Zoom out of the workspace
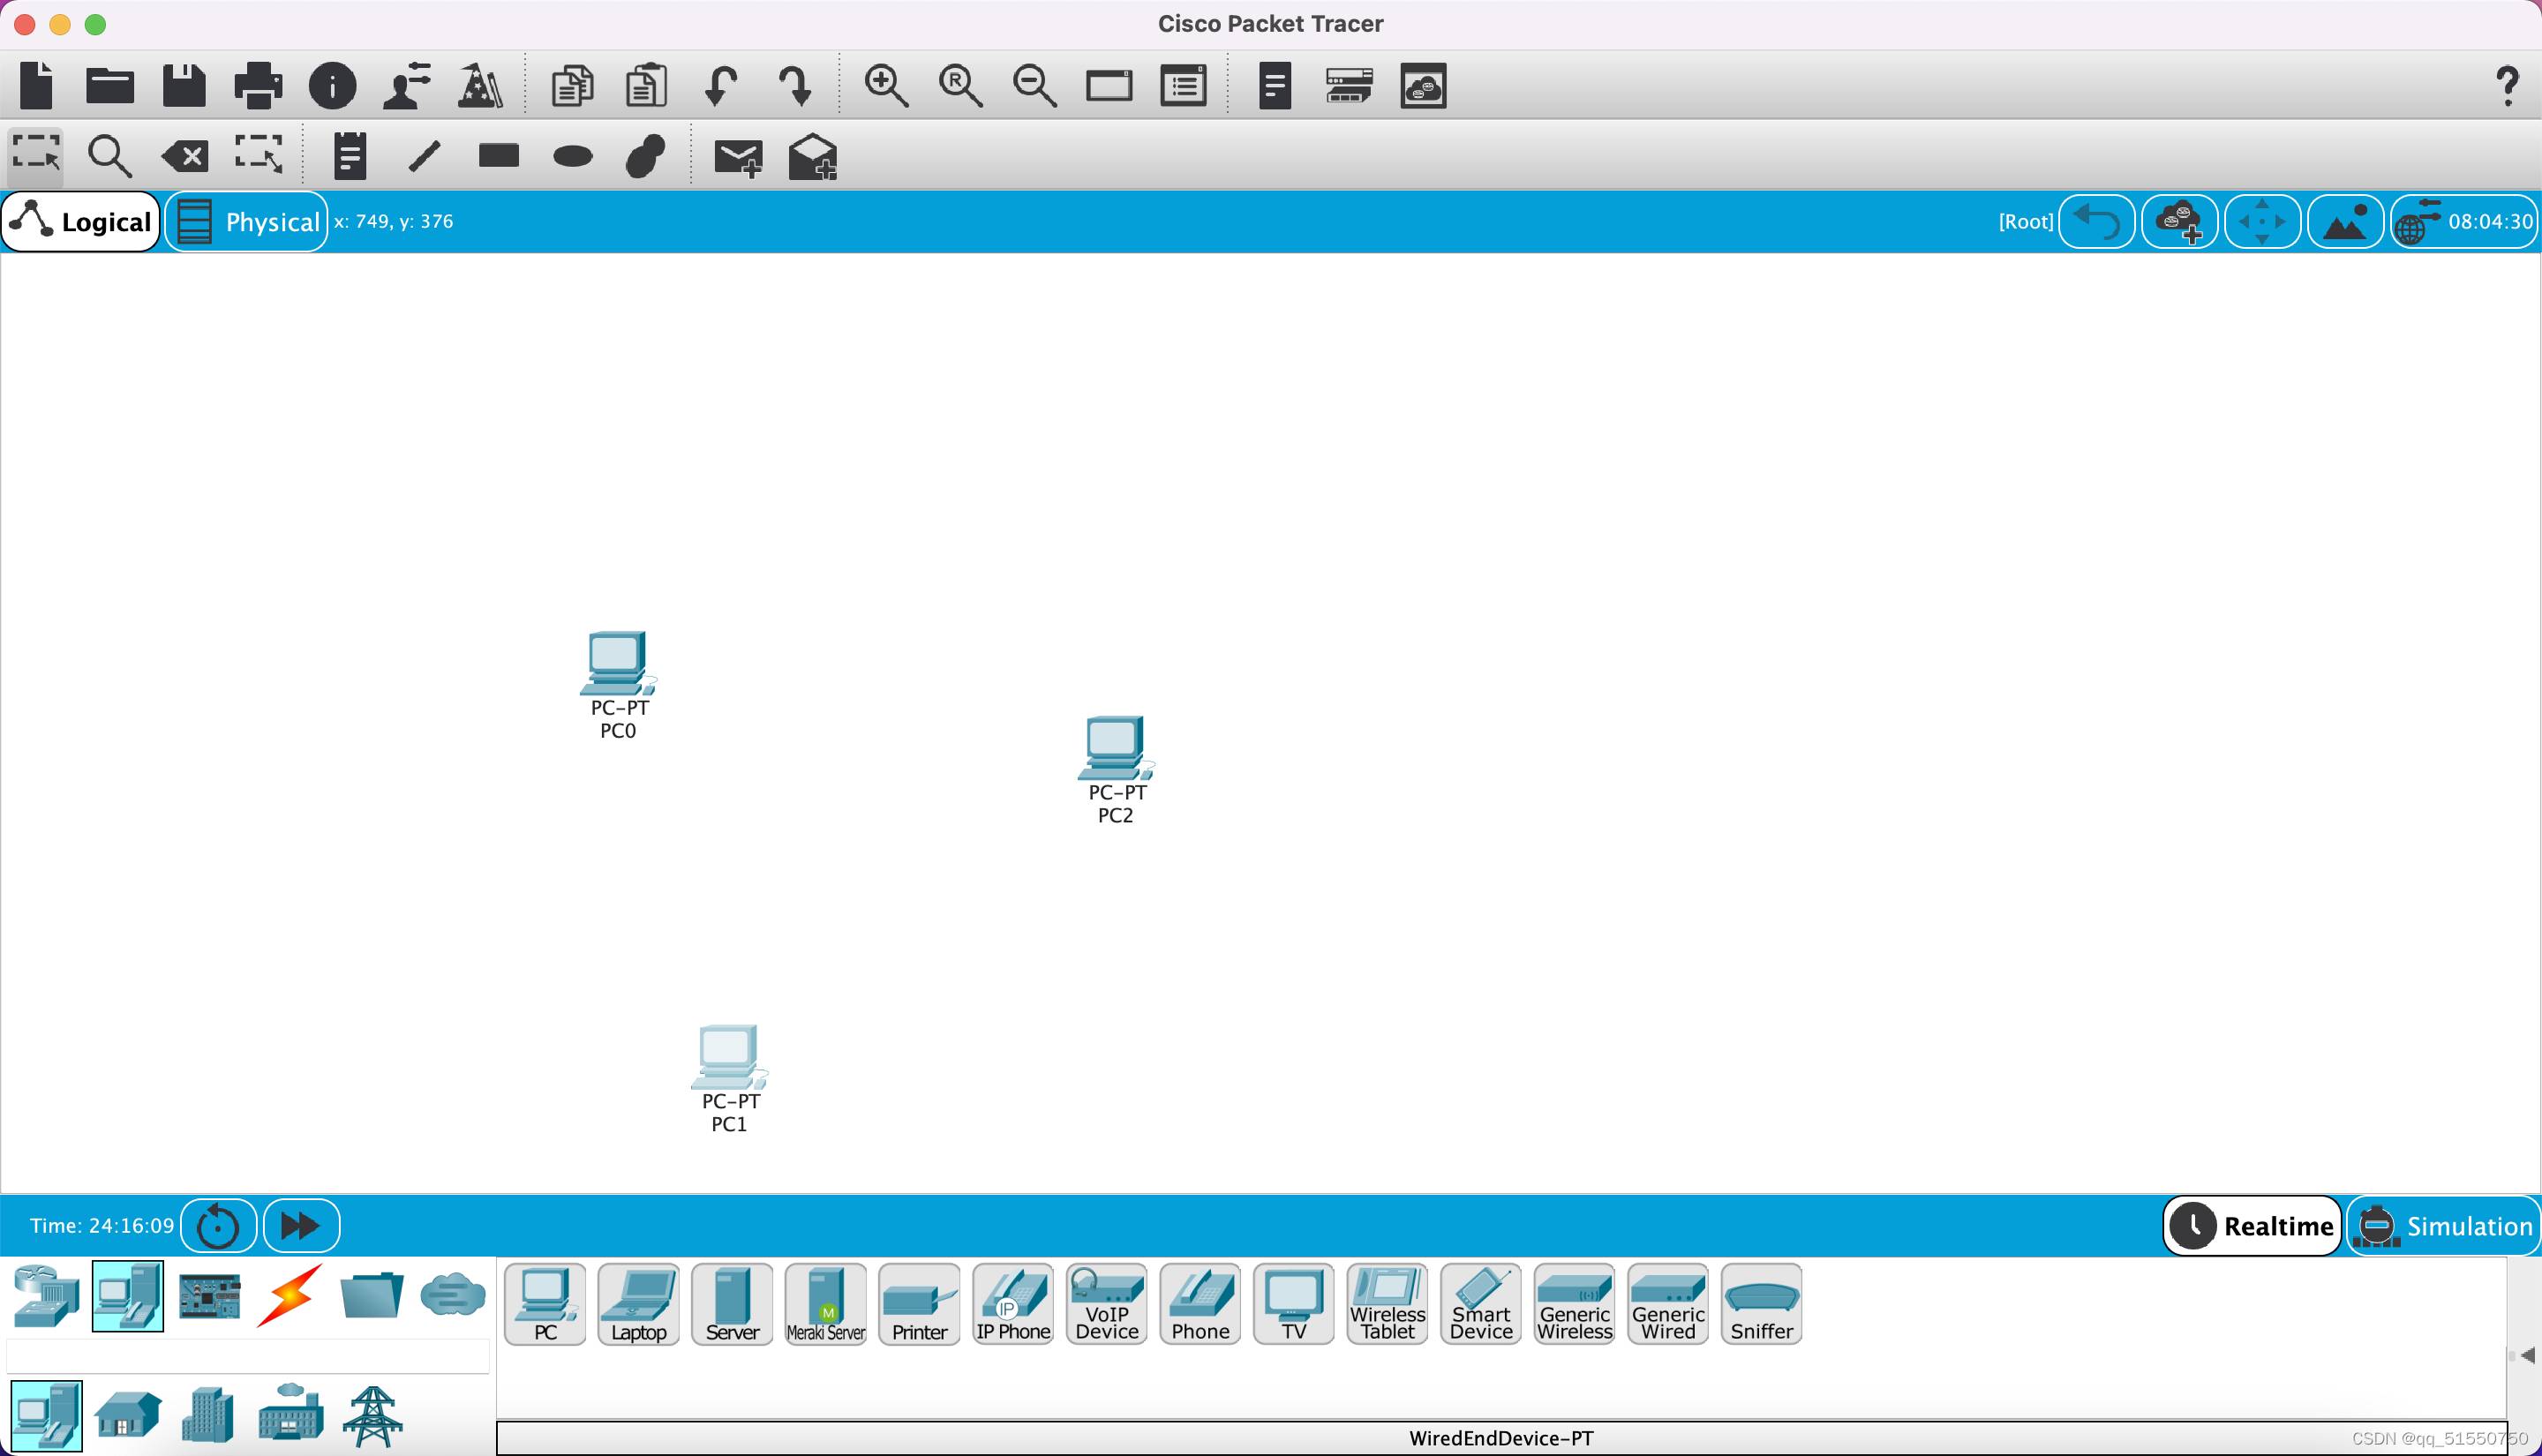Image resolution: width=2542 pixels, height=1456 pixels. point(1034,85)
